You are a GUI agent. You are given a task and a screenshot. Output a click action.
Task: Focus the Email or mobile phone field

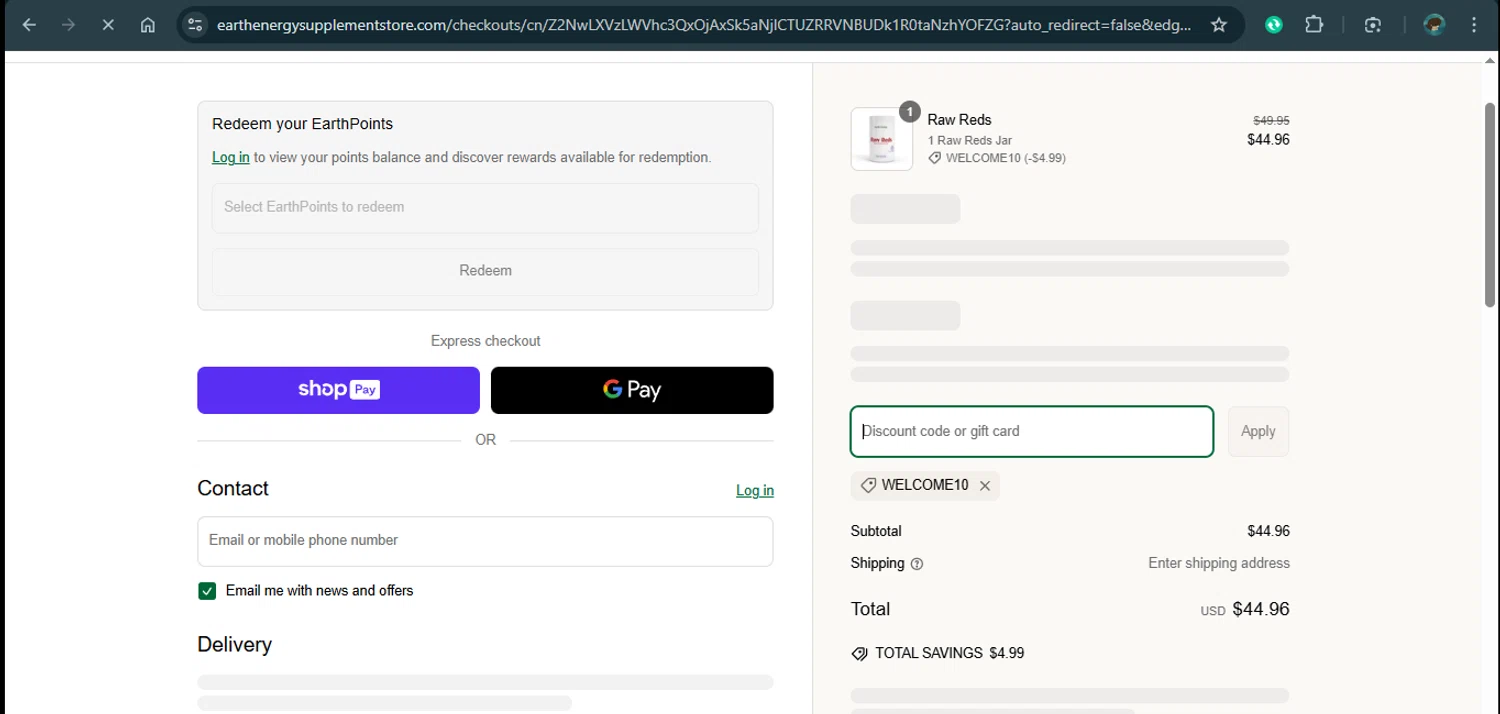point(485,541)
